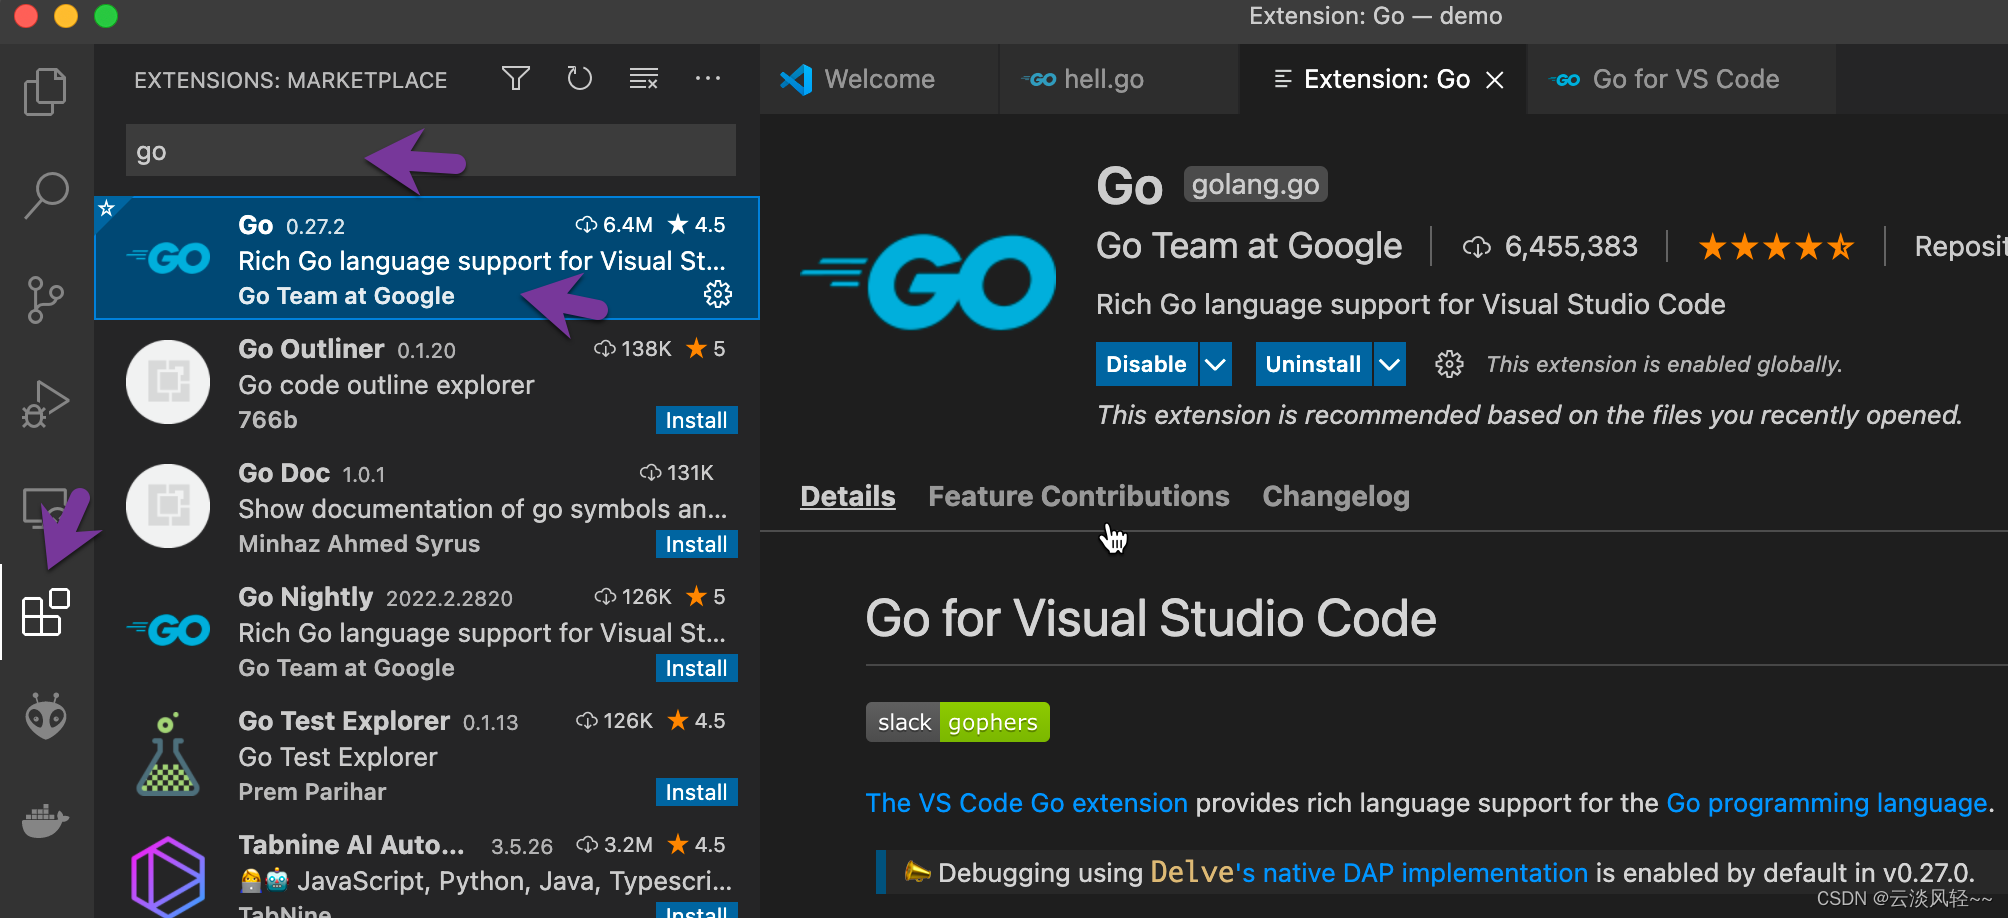Click the Disable button
The height and width of the screenshot is (918, 2008).
tap(1147, 364)
